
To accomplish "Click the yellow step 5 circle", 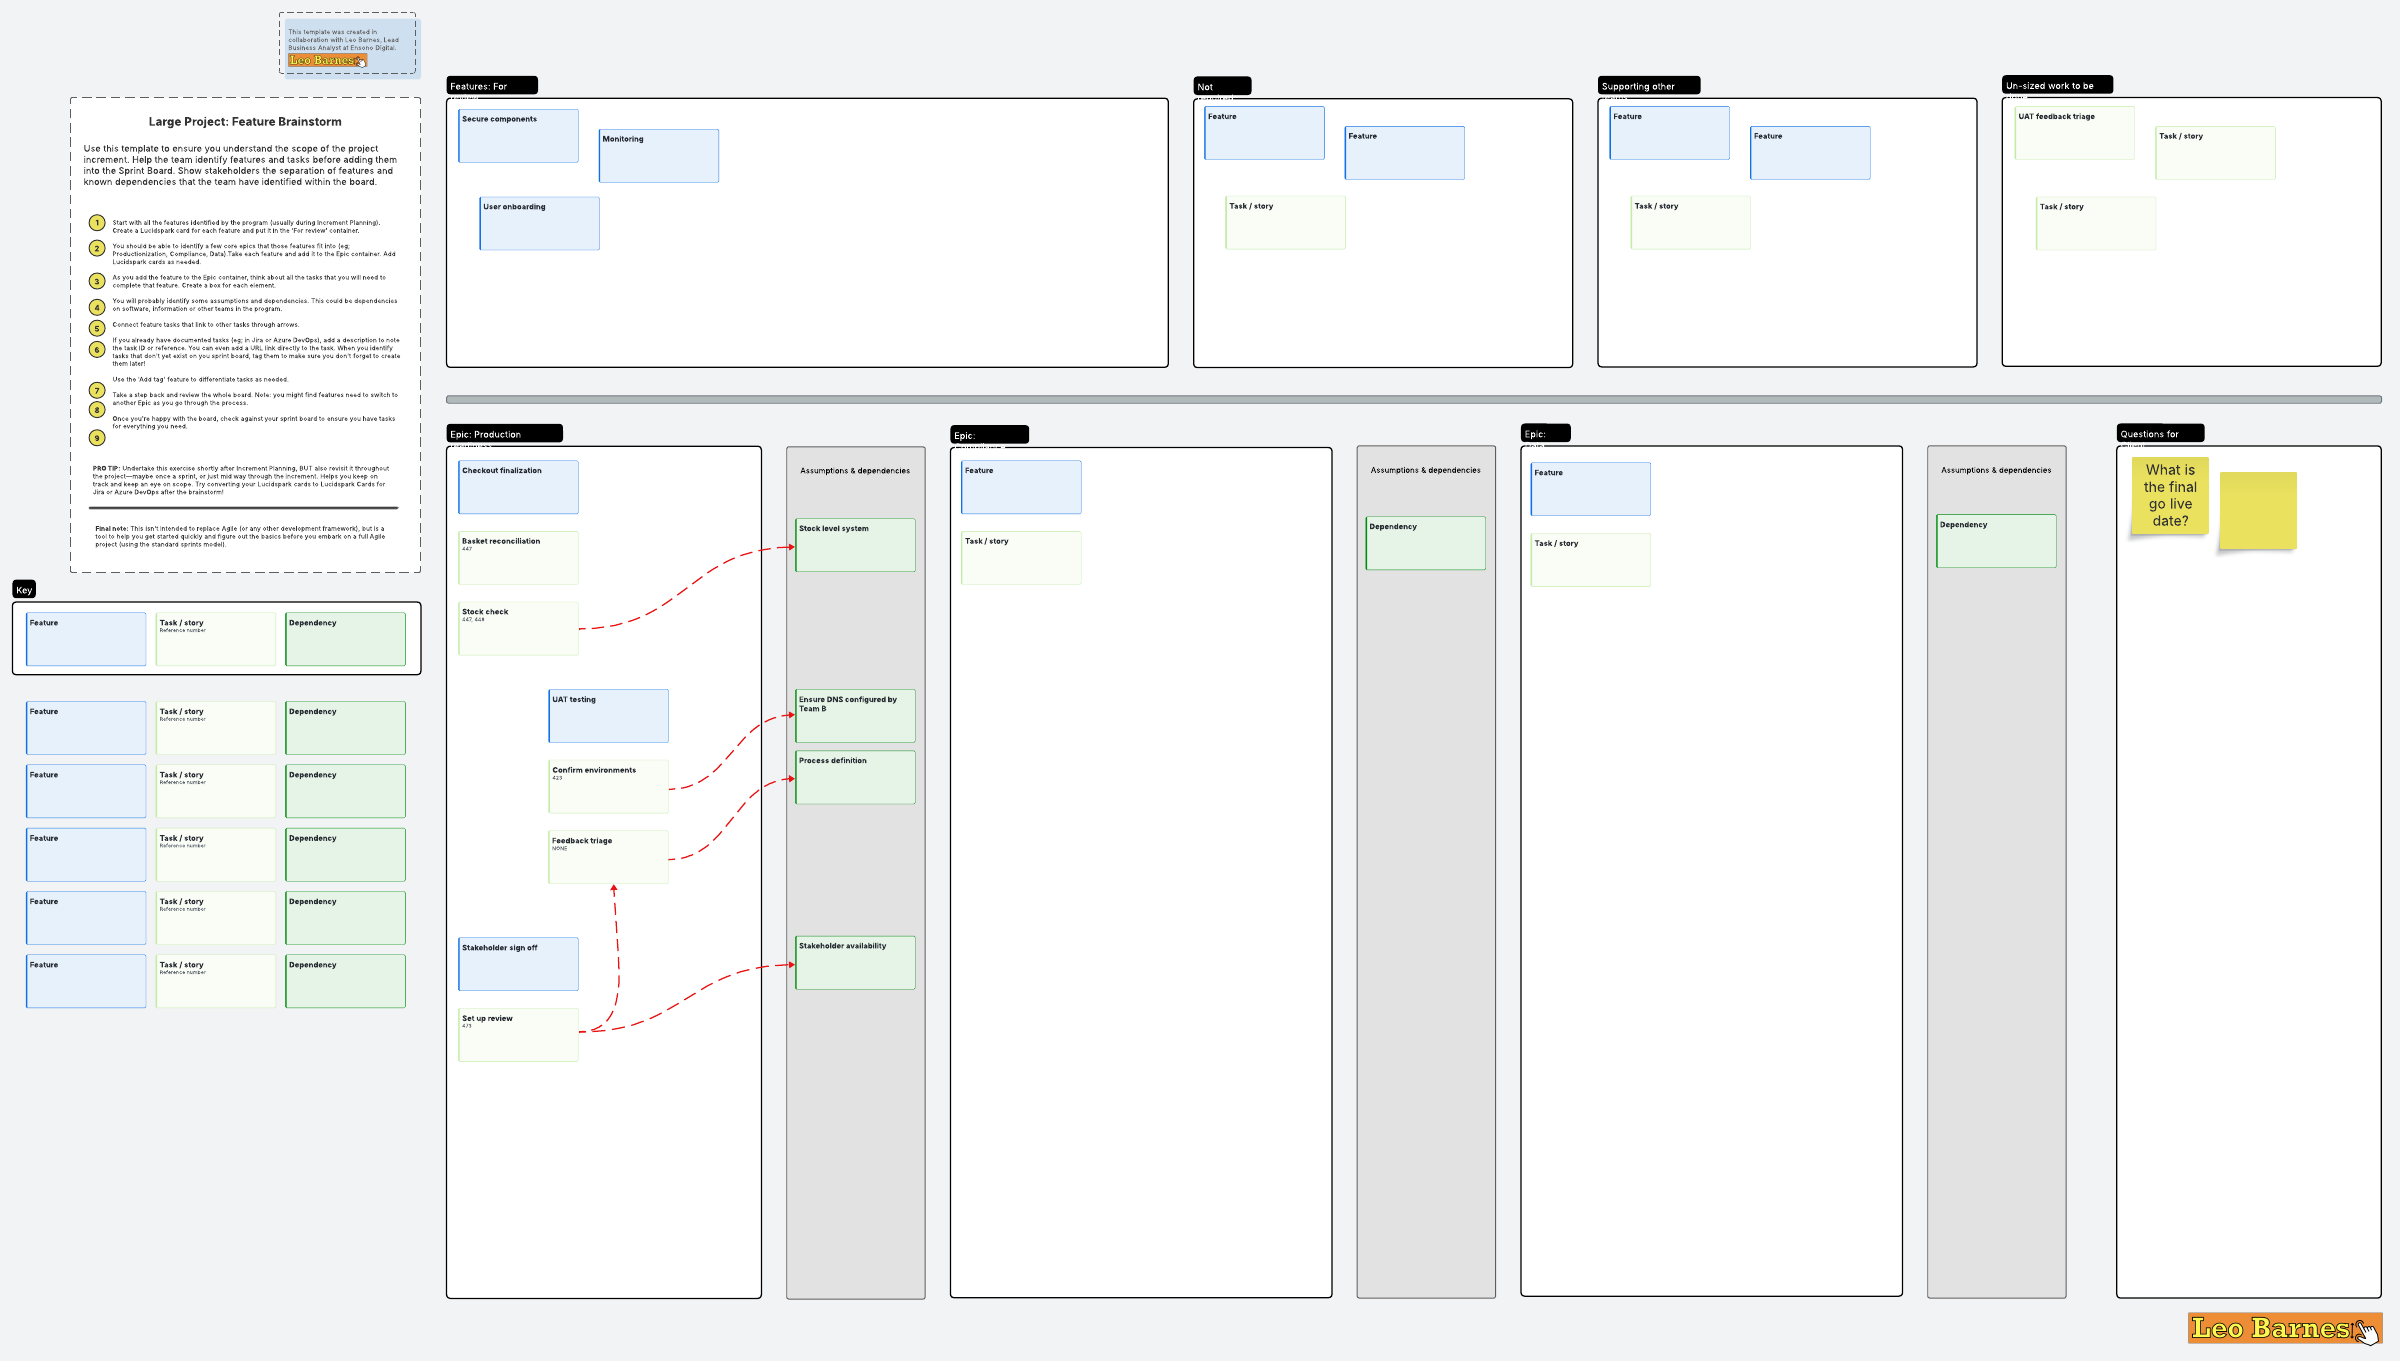I will click(97, 328).
